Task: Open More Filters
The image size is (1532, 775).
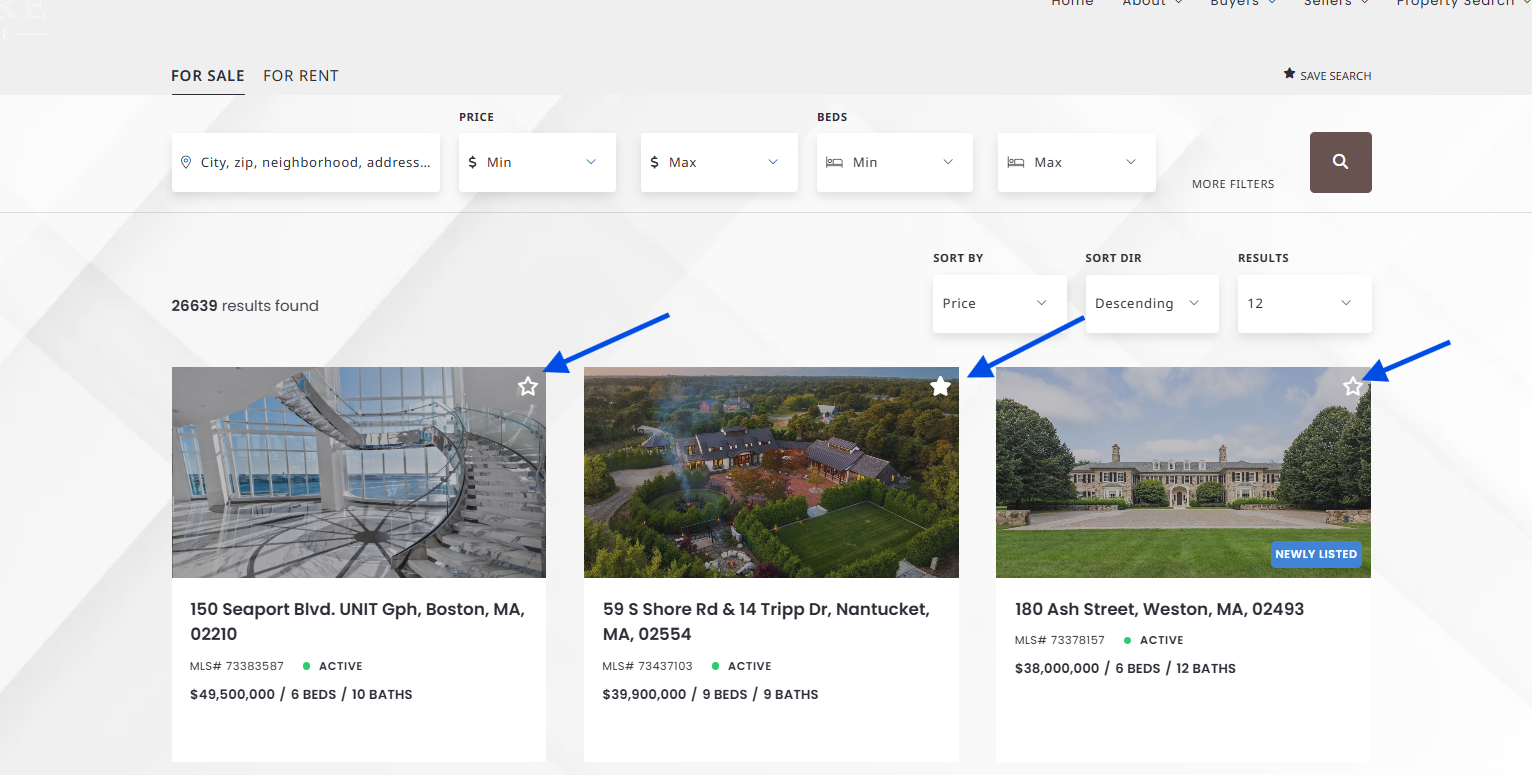Action: (x=1233, y=184)
